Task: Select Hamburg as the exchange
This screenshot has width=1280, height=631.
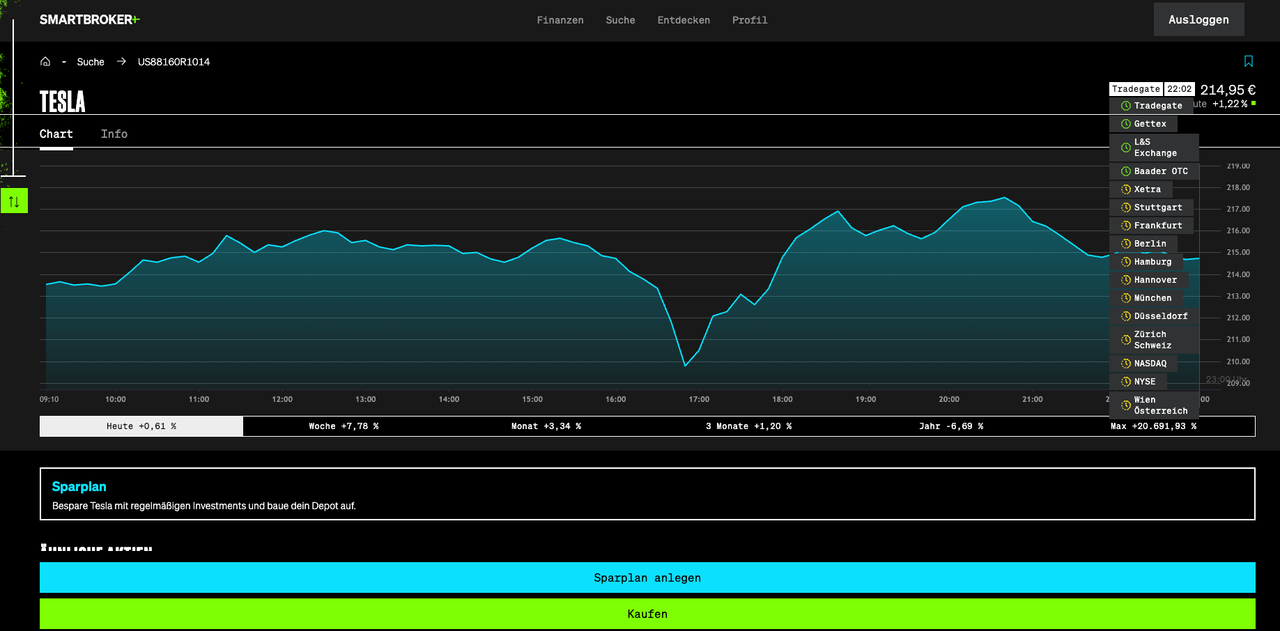Action: pos(1146,261)
